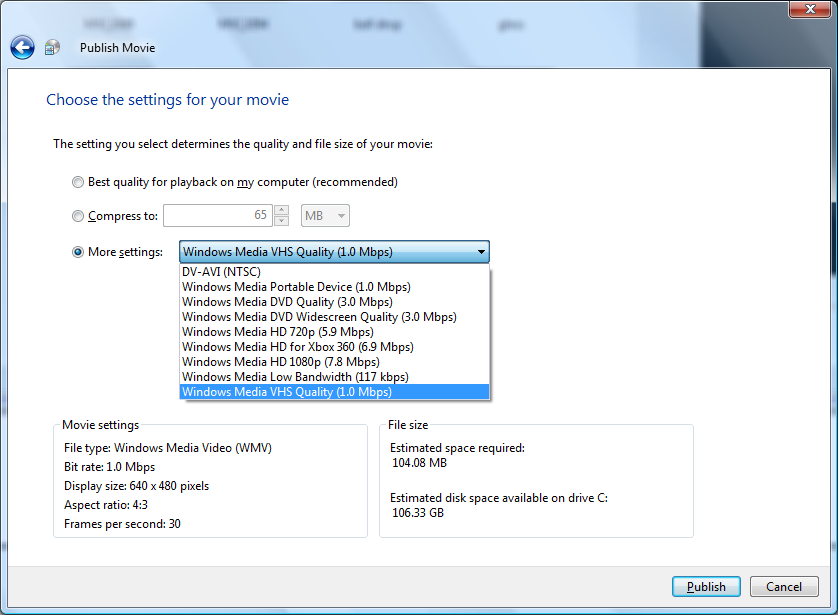Click the Publish button
838x615 pixels.
706,587
